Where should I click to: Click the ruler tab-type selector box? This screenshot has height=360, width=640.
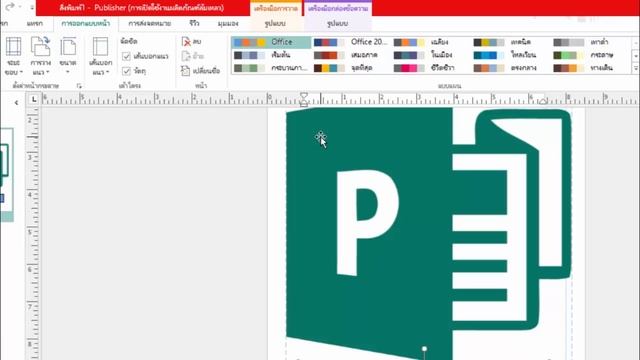[x=33, y=99]
